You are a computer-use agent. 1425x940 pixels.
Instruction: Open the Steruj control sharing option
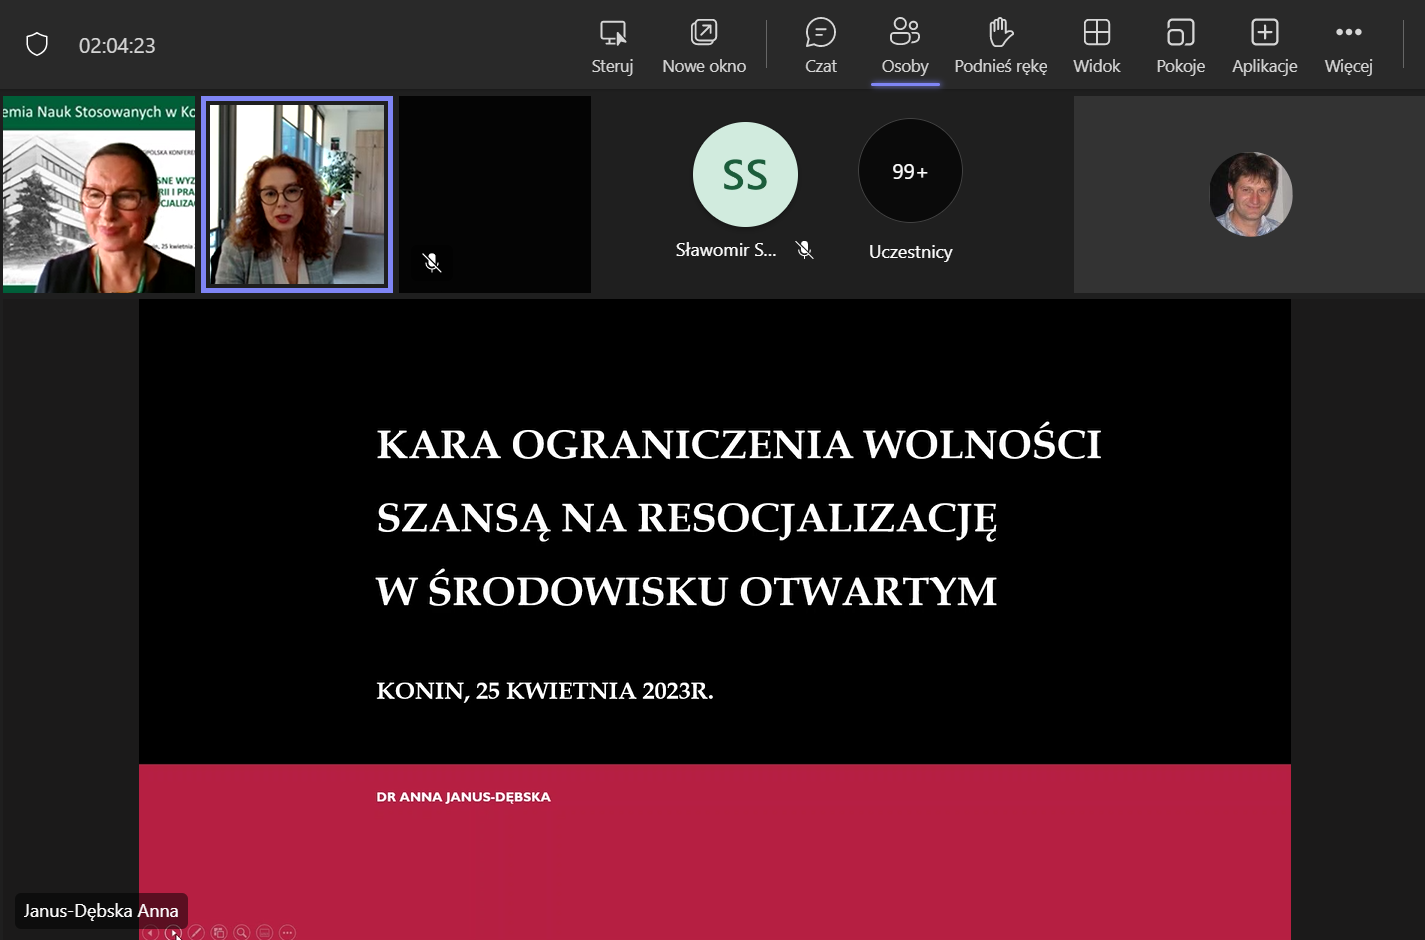(x=612, y=46)
